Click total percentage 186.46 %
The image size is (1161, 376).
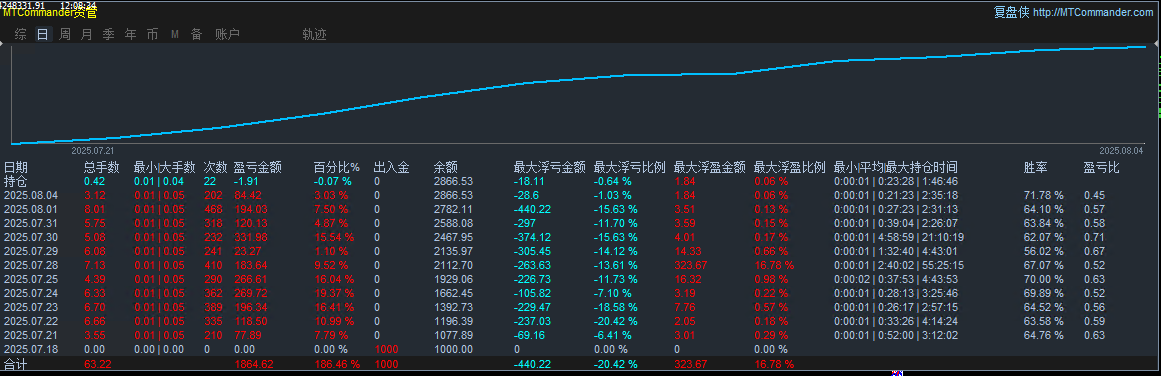(337, 364)
